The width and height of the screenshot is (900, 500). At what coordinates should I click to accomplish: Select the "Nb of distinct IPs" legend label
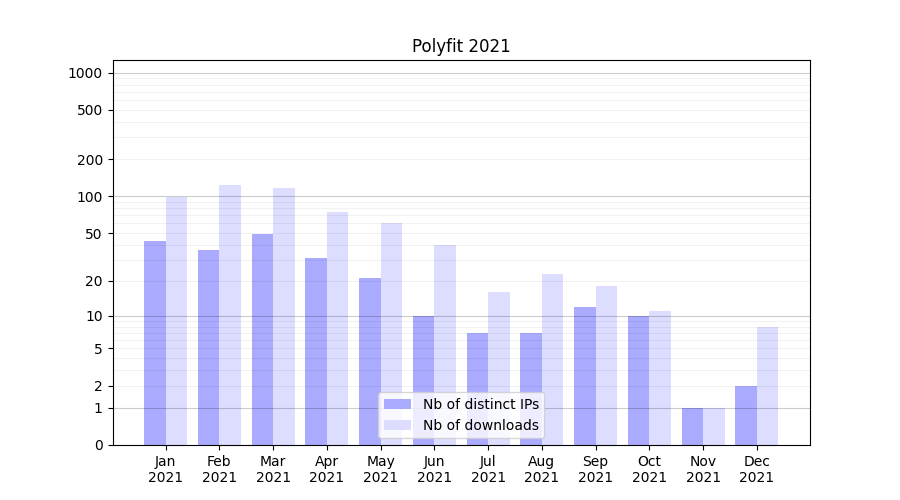point(480,404)
